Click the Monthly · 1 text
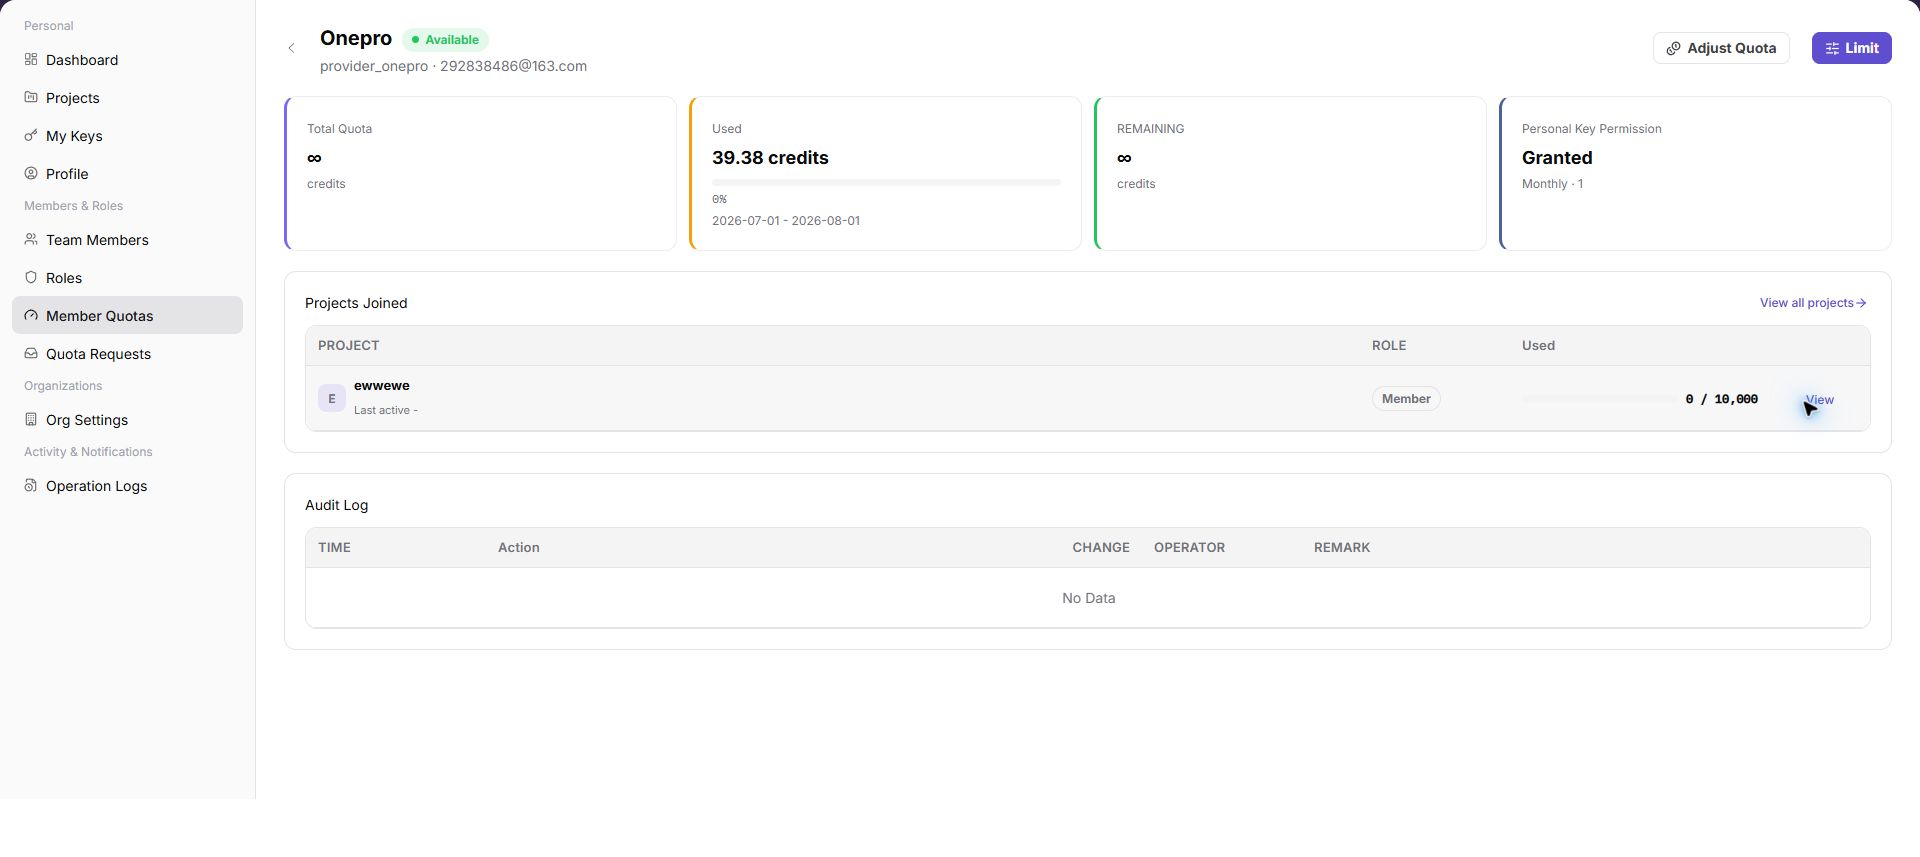 [x=1552, y=184]
